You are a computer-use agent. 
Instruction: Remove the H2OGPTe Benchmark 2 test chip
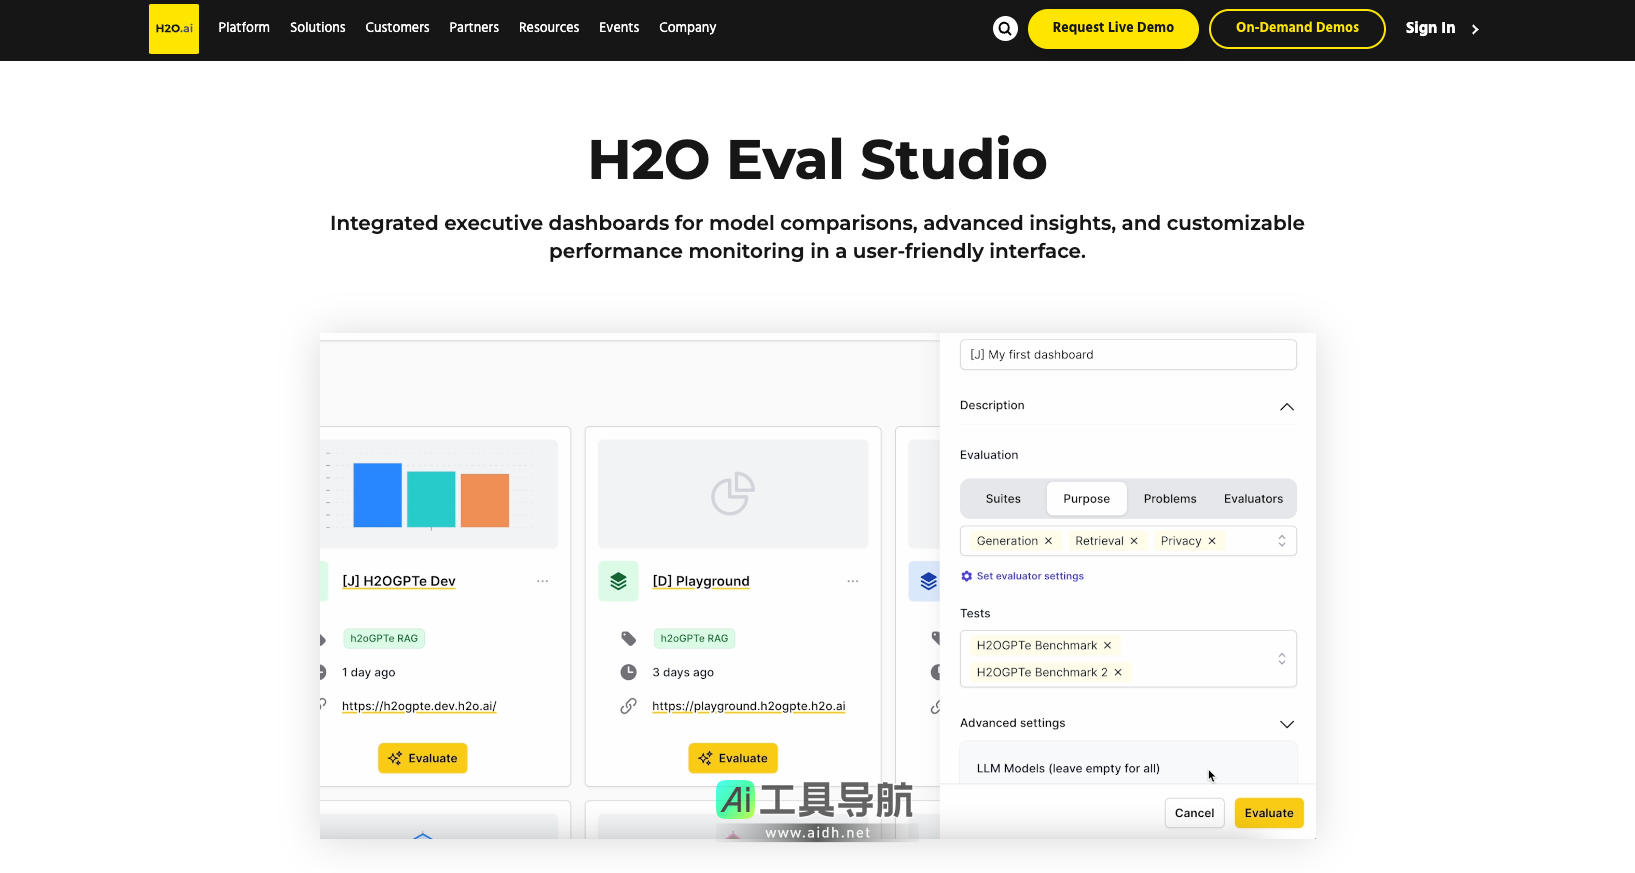click(x=1118, y=673)
